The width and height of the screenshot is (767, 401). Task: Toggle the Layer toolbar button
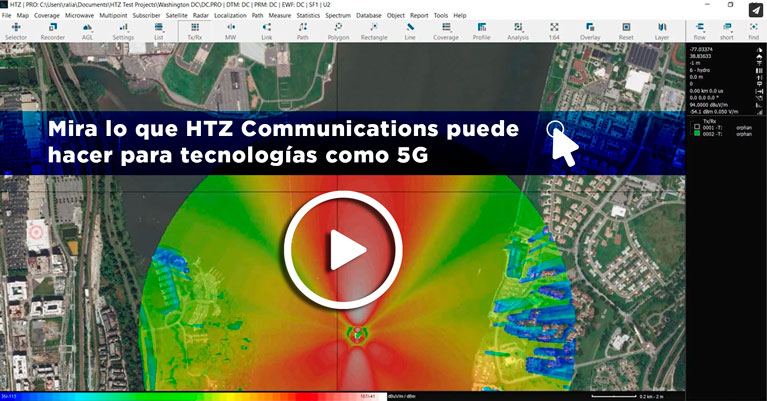(662, 31)
